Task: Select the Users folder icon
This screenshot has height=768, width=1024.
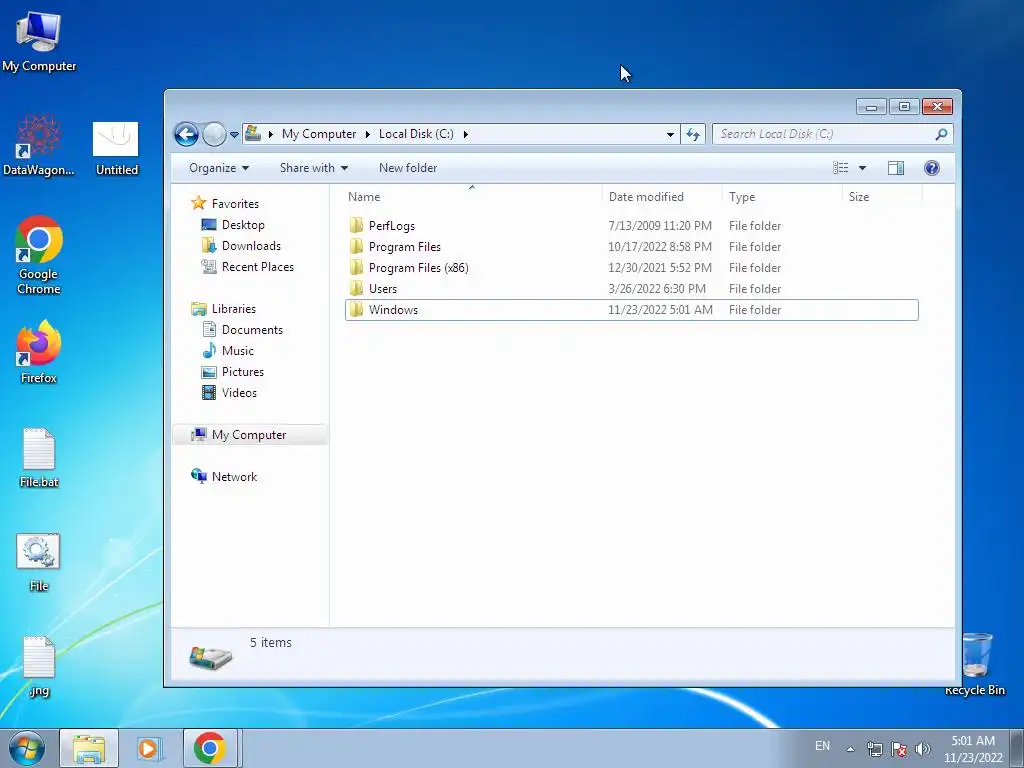Action: coord(357,289)
